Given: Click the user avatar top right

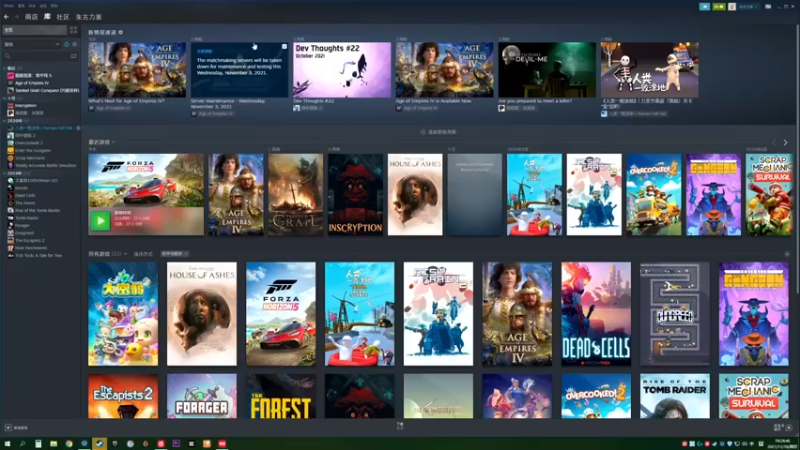Looking at the screenshot, I should (x=732, y=7).
